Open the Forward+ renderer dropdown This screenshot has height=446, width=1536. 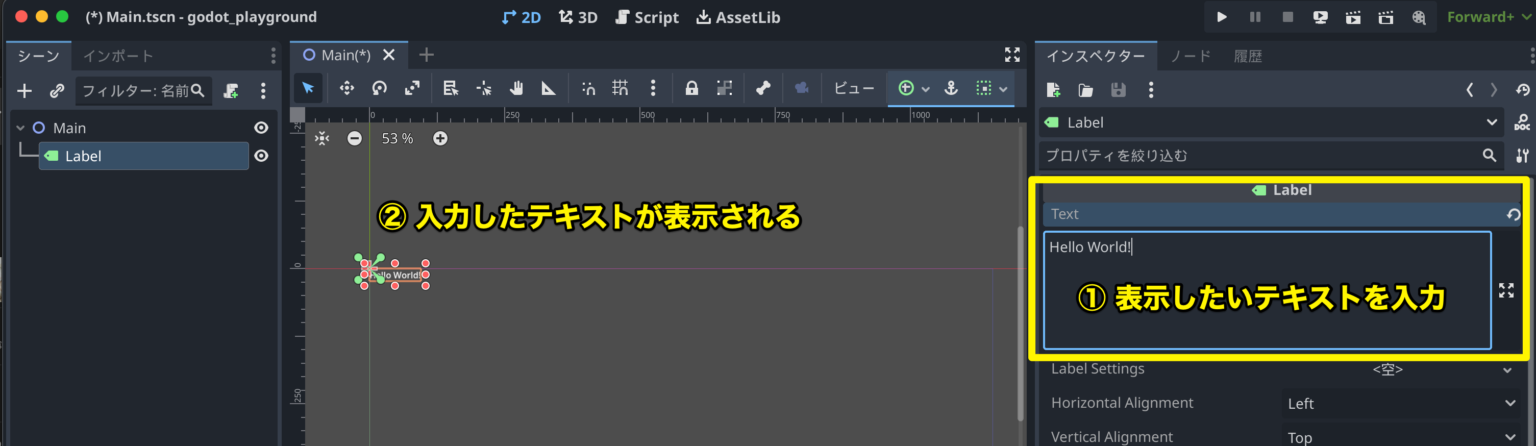point(1488,17)
